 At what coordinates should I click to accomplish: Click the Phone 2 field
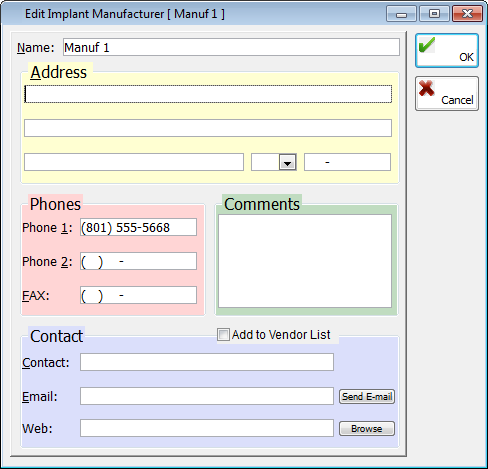(138, 261)
